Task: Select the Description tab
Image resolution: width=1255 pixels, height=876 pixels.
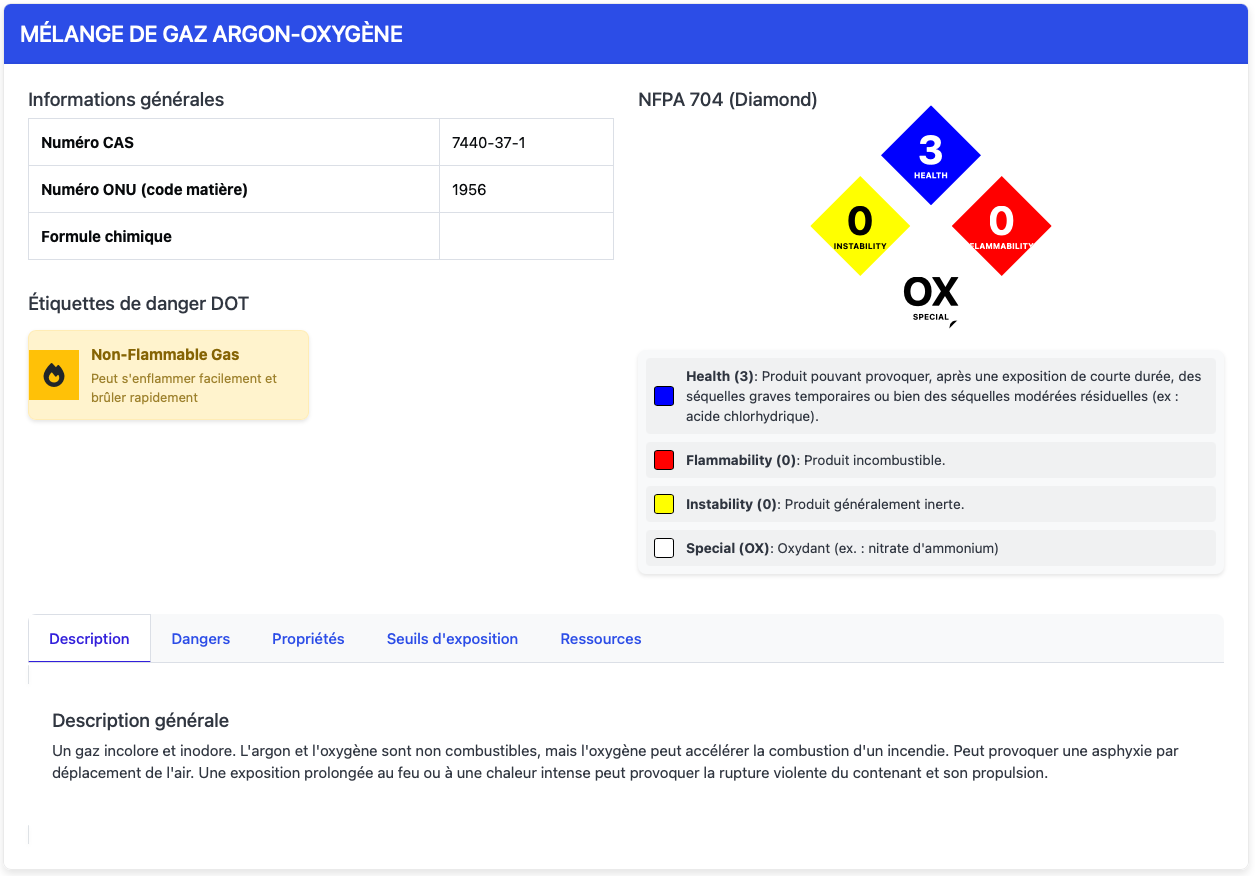Action: [x=89, y=639]
